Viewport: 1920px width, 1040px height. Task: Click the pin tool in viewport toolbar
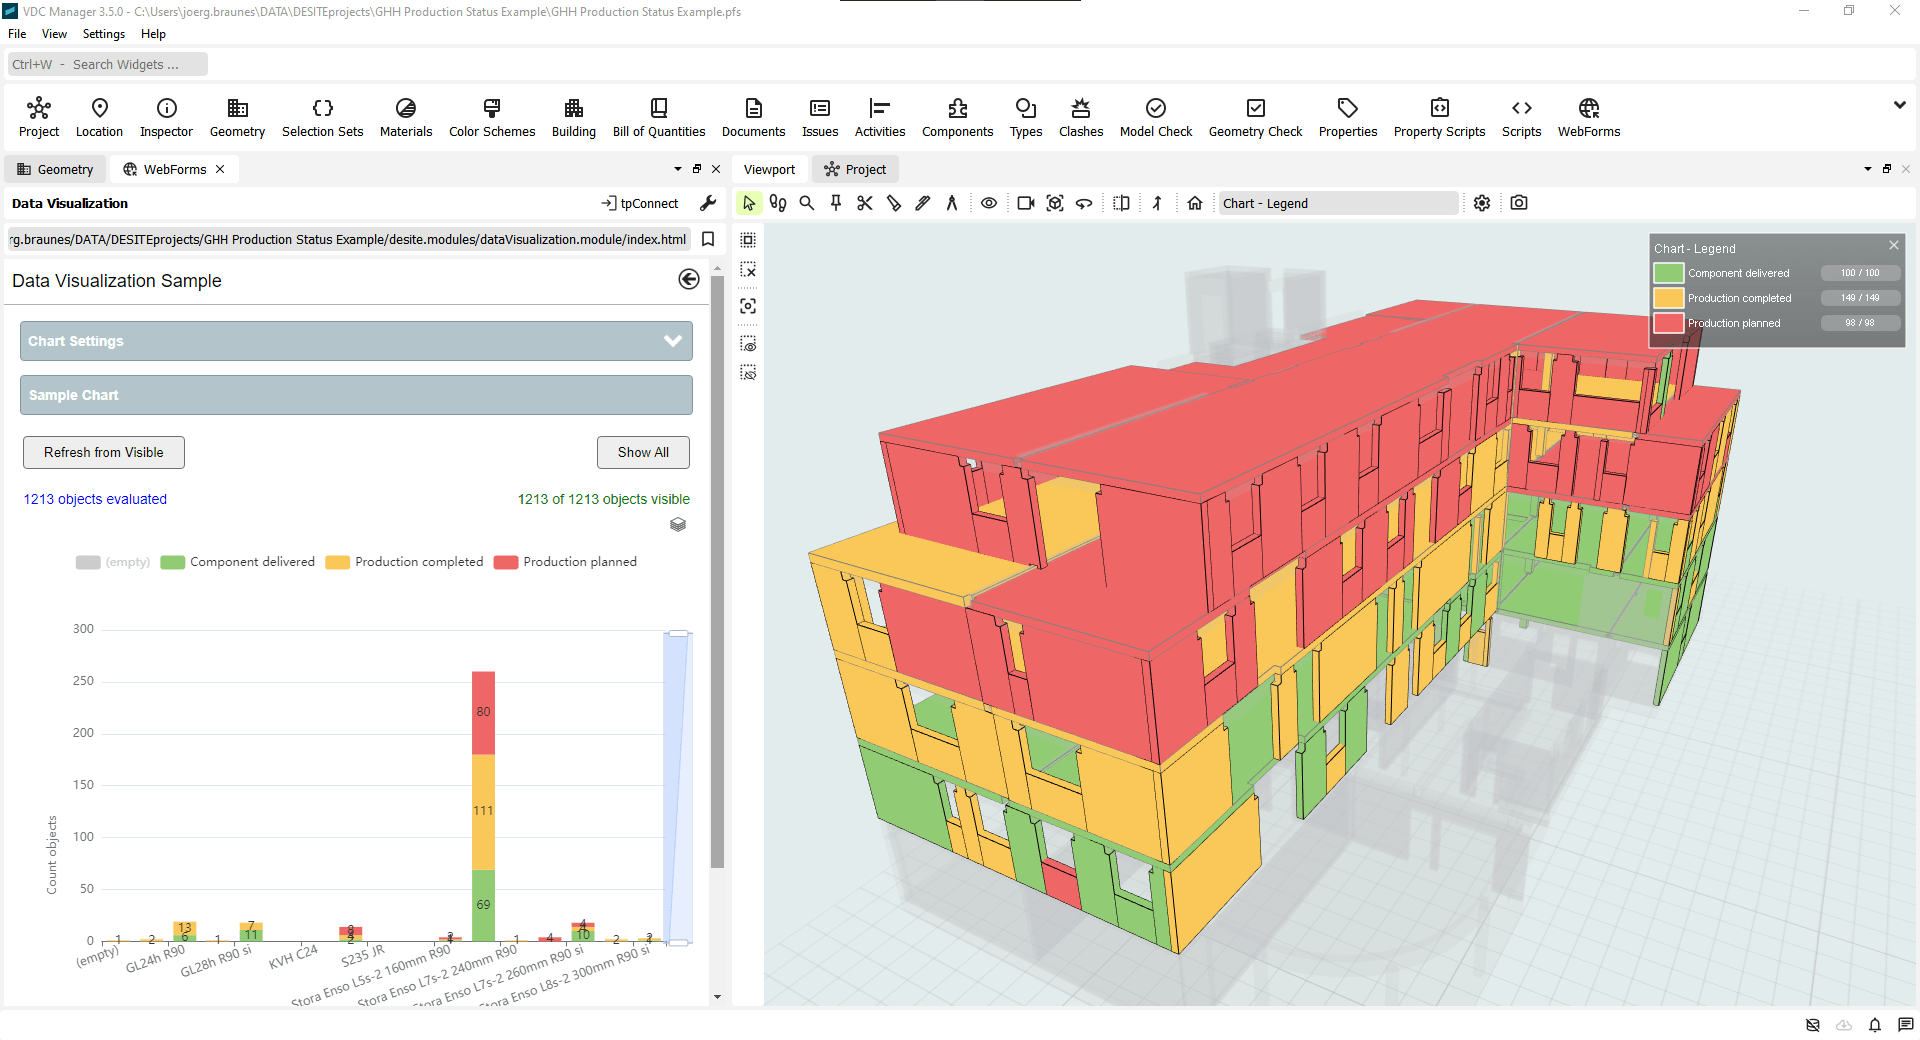click(836, 203)
